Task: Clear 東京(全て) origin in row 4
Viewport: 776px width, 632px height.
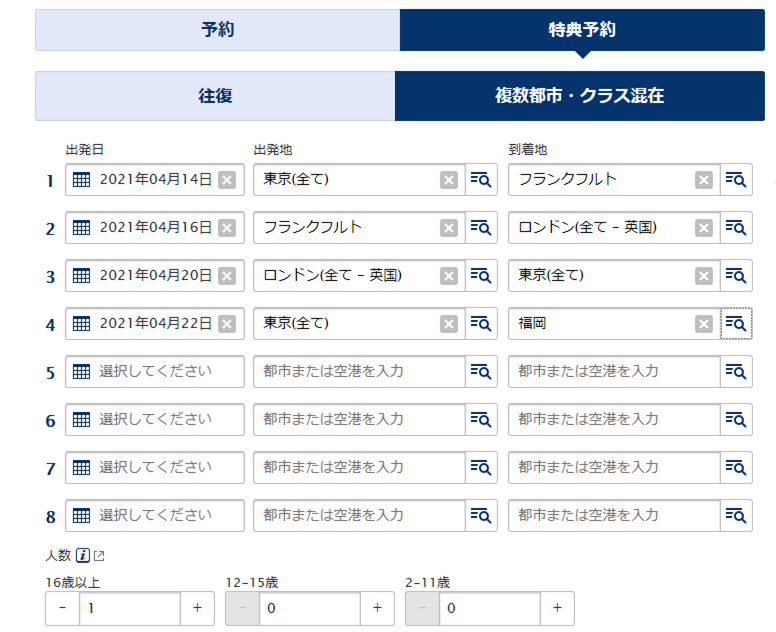Action: tap(449, 324)
